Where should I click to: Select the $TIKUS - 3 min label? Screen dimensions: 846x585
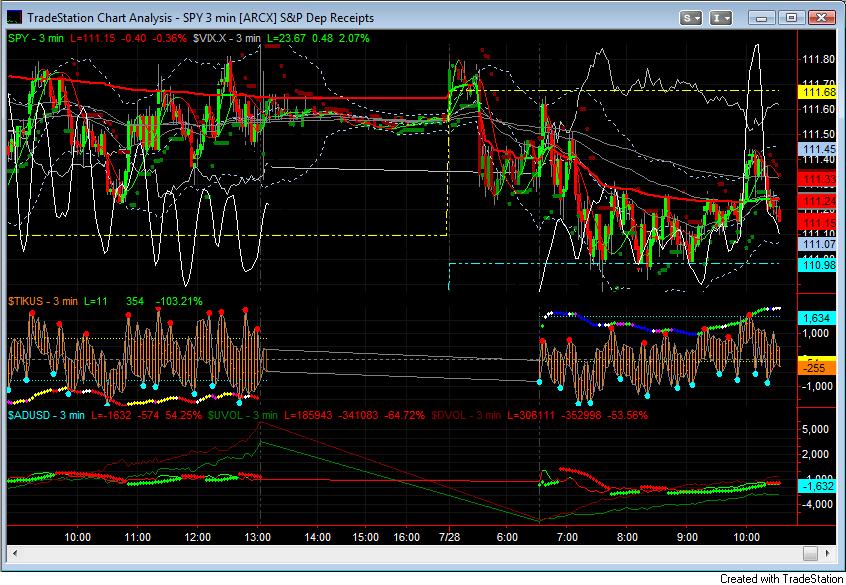click(43, 301)
